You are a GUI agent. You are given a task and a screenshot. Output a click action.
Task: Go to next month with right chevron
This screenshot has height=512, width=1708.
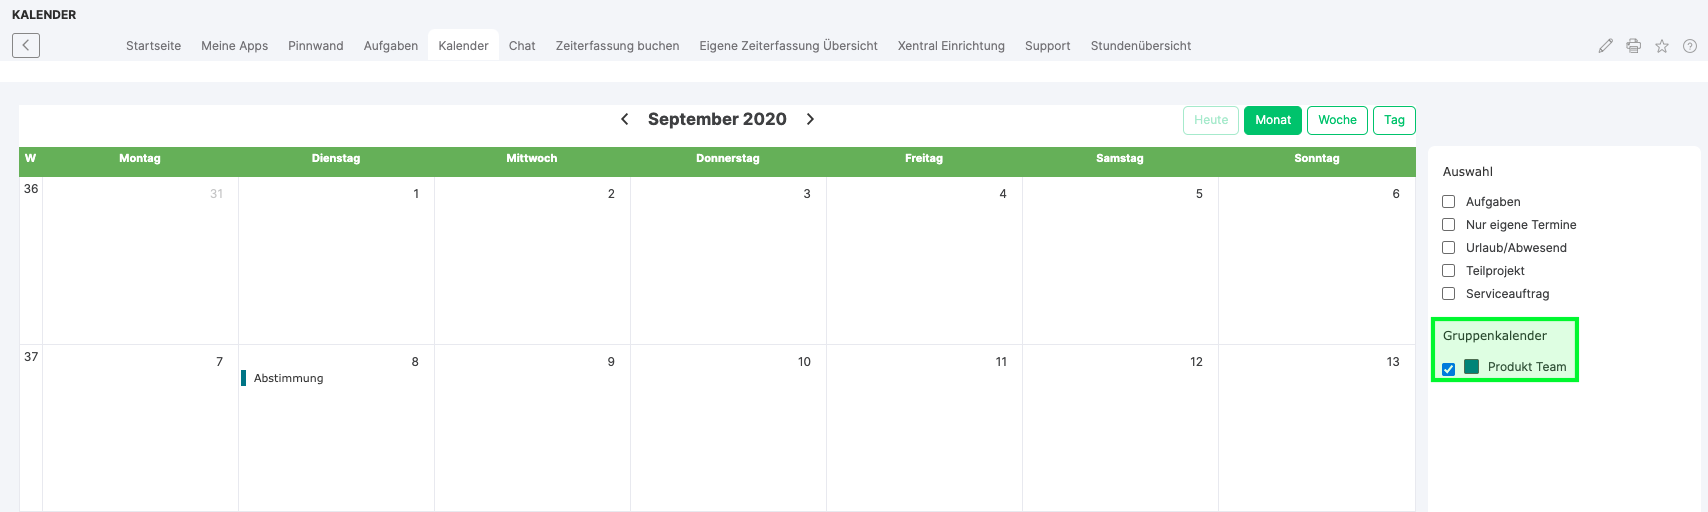tap(810, 119)
